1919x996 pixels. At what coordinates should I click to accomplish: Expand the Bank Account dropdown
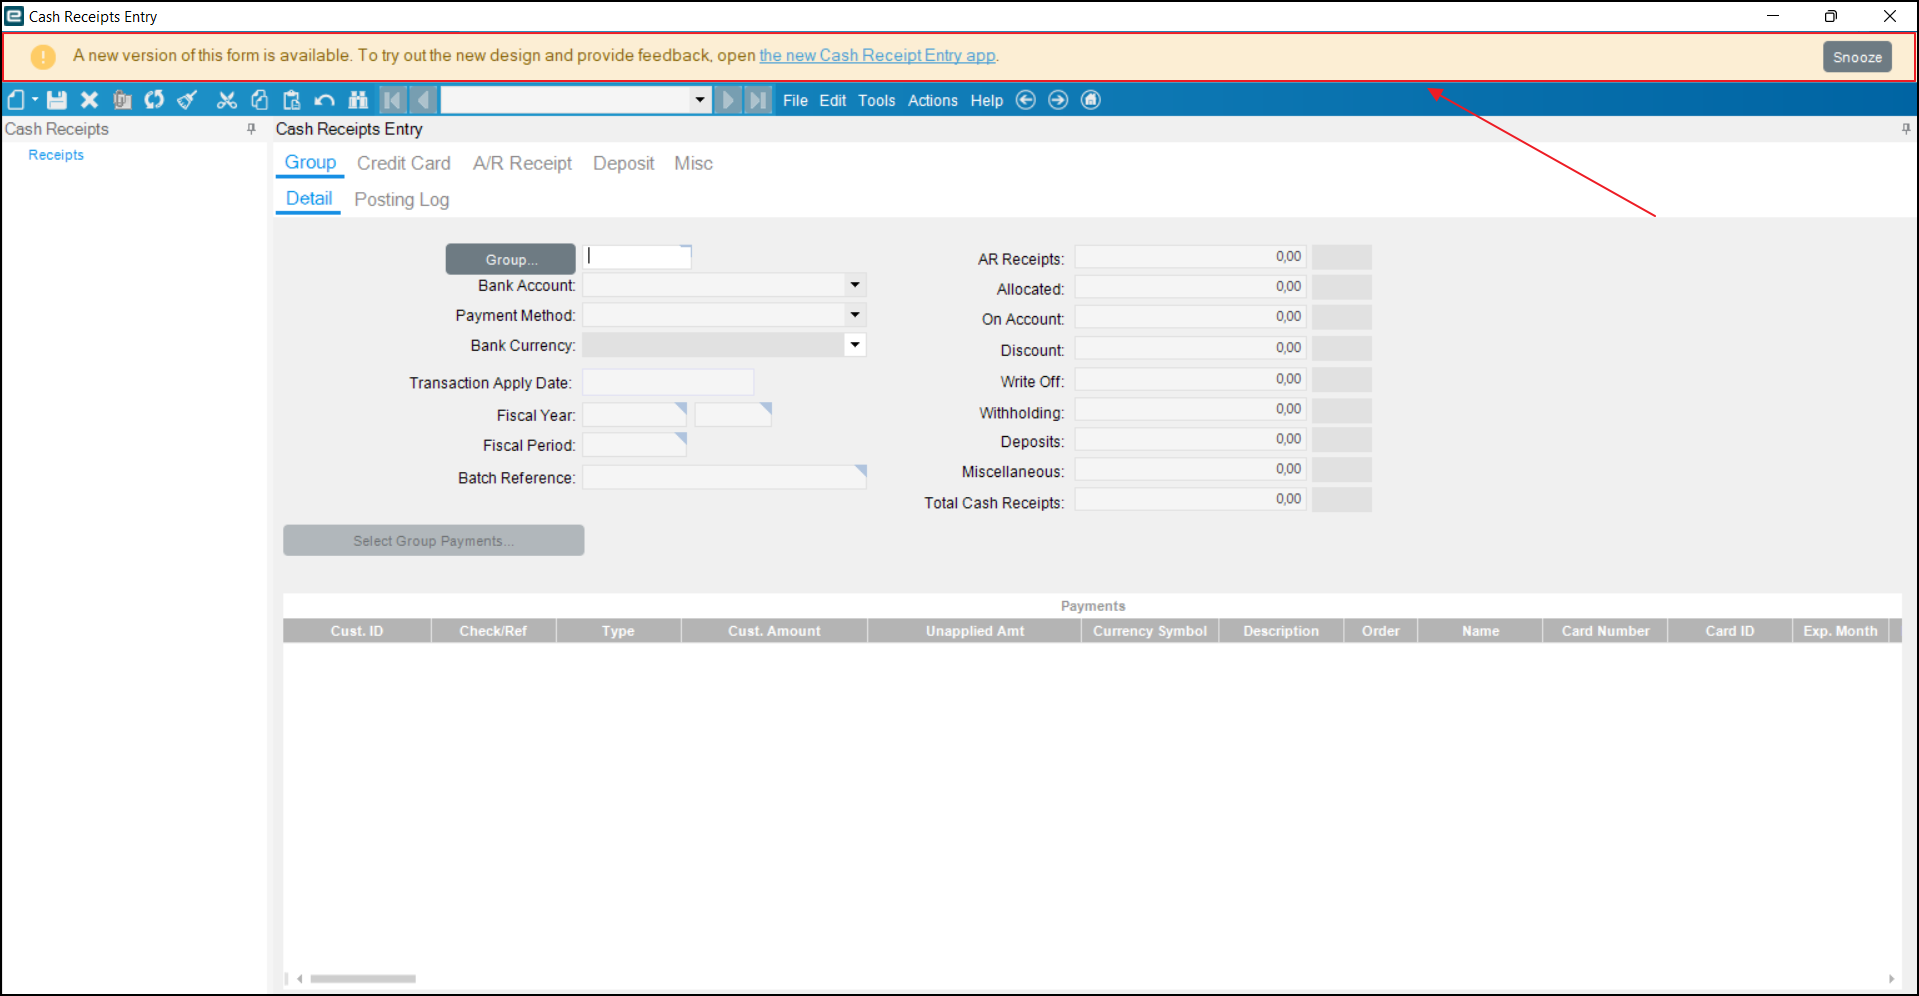[855, 285]
